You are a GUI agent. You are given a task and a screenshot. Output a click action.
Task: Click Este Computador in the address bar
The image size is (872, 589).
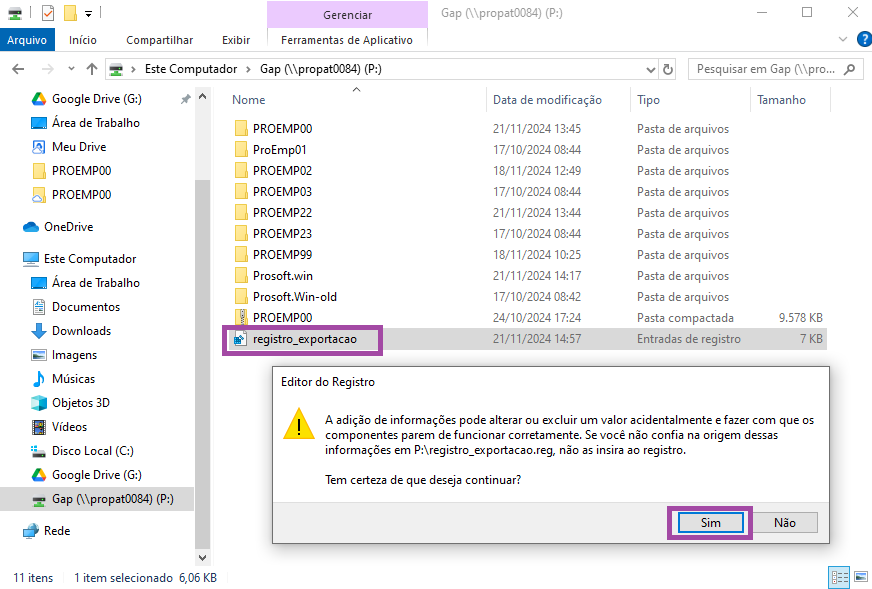[191, 69]
